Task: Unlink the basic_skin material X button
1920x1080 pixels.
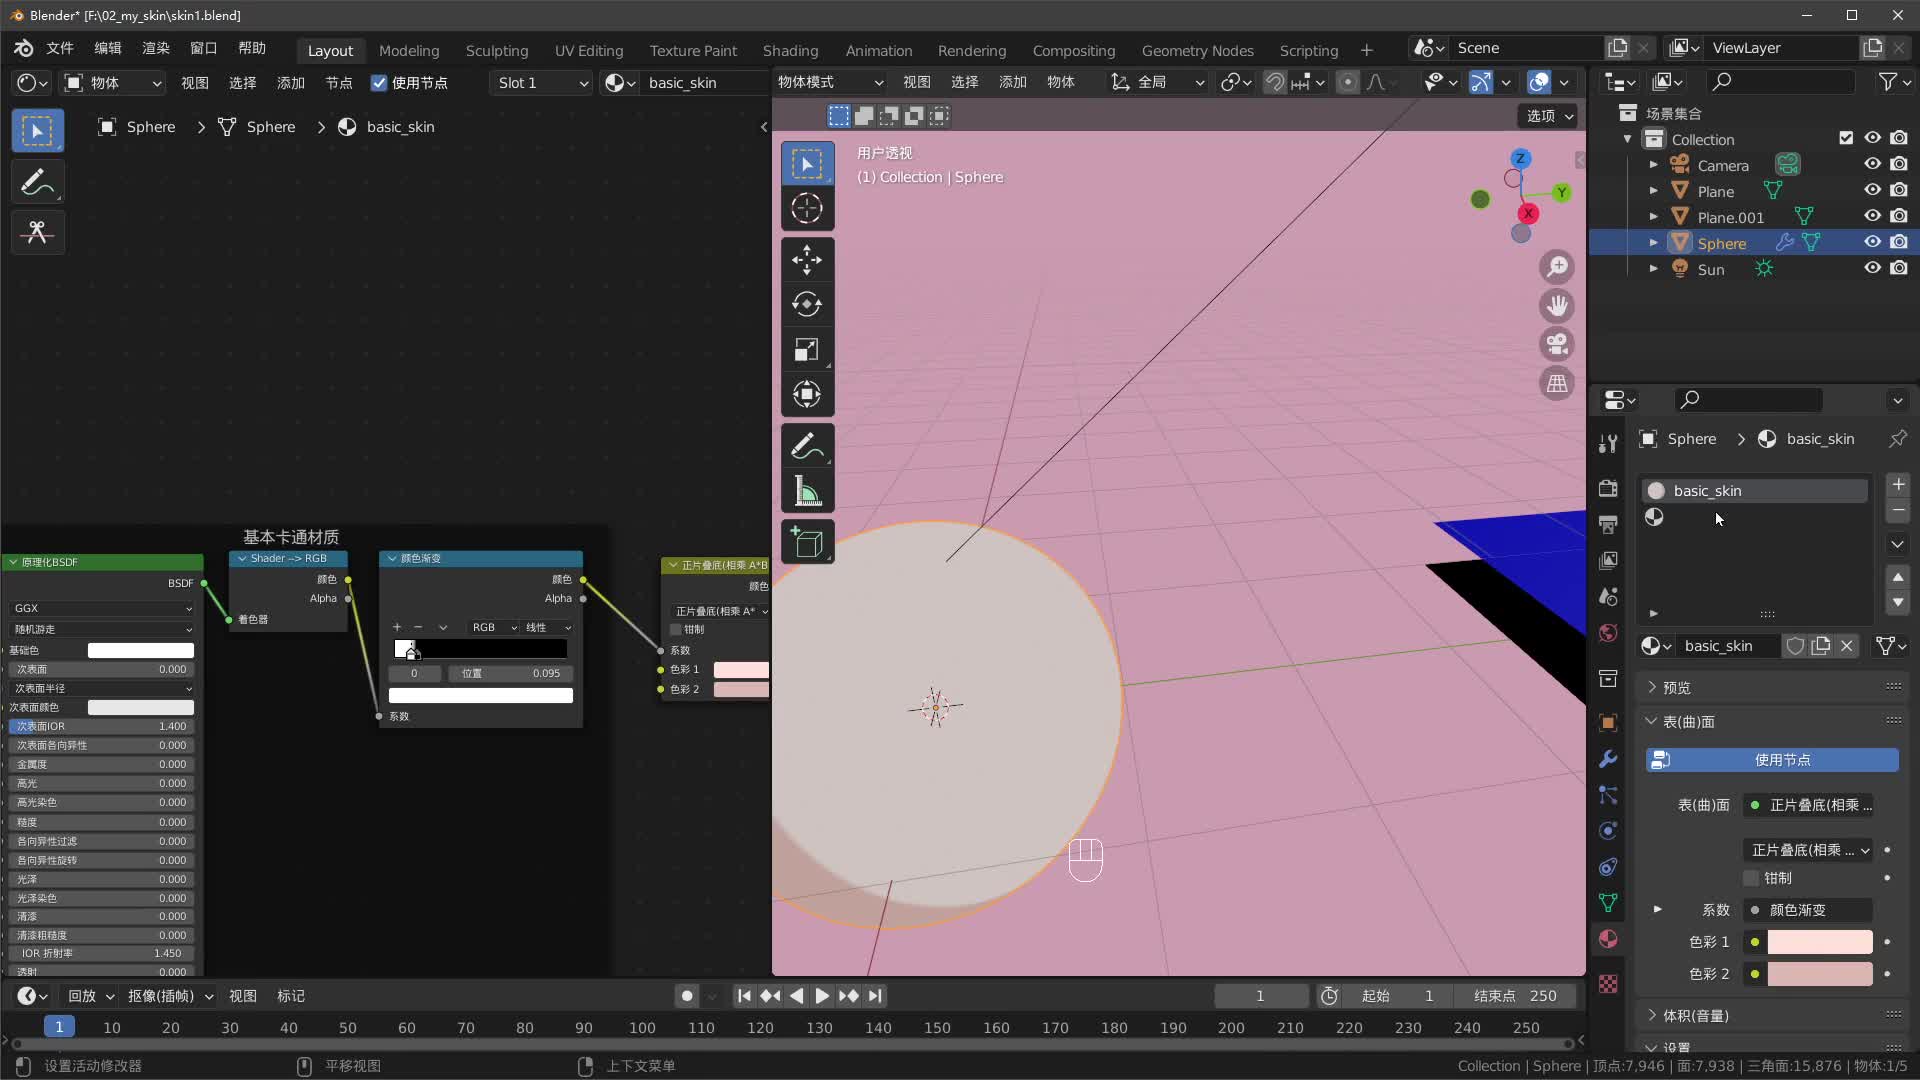Action: click(1847, 646)
